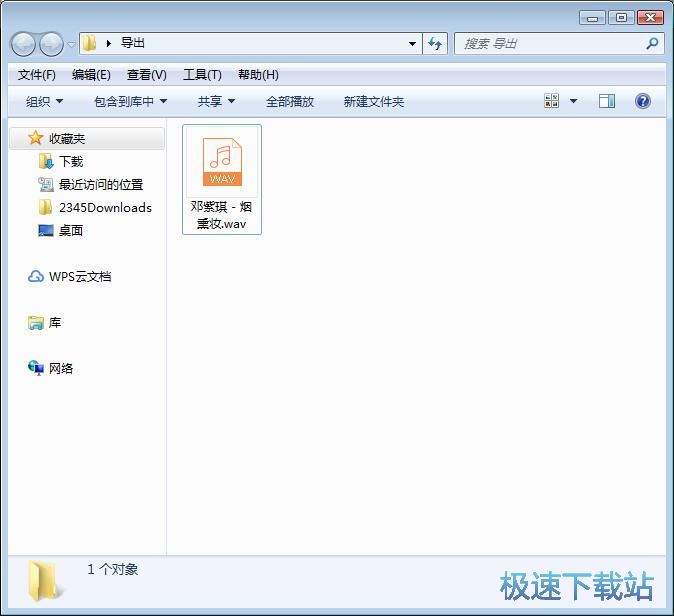This screenshot has width=674, height=616.
Task: Open the 组织 dropdown
Action: (45, 102)
